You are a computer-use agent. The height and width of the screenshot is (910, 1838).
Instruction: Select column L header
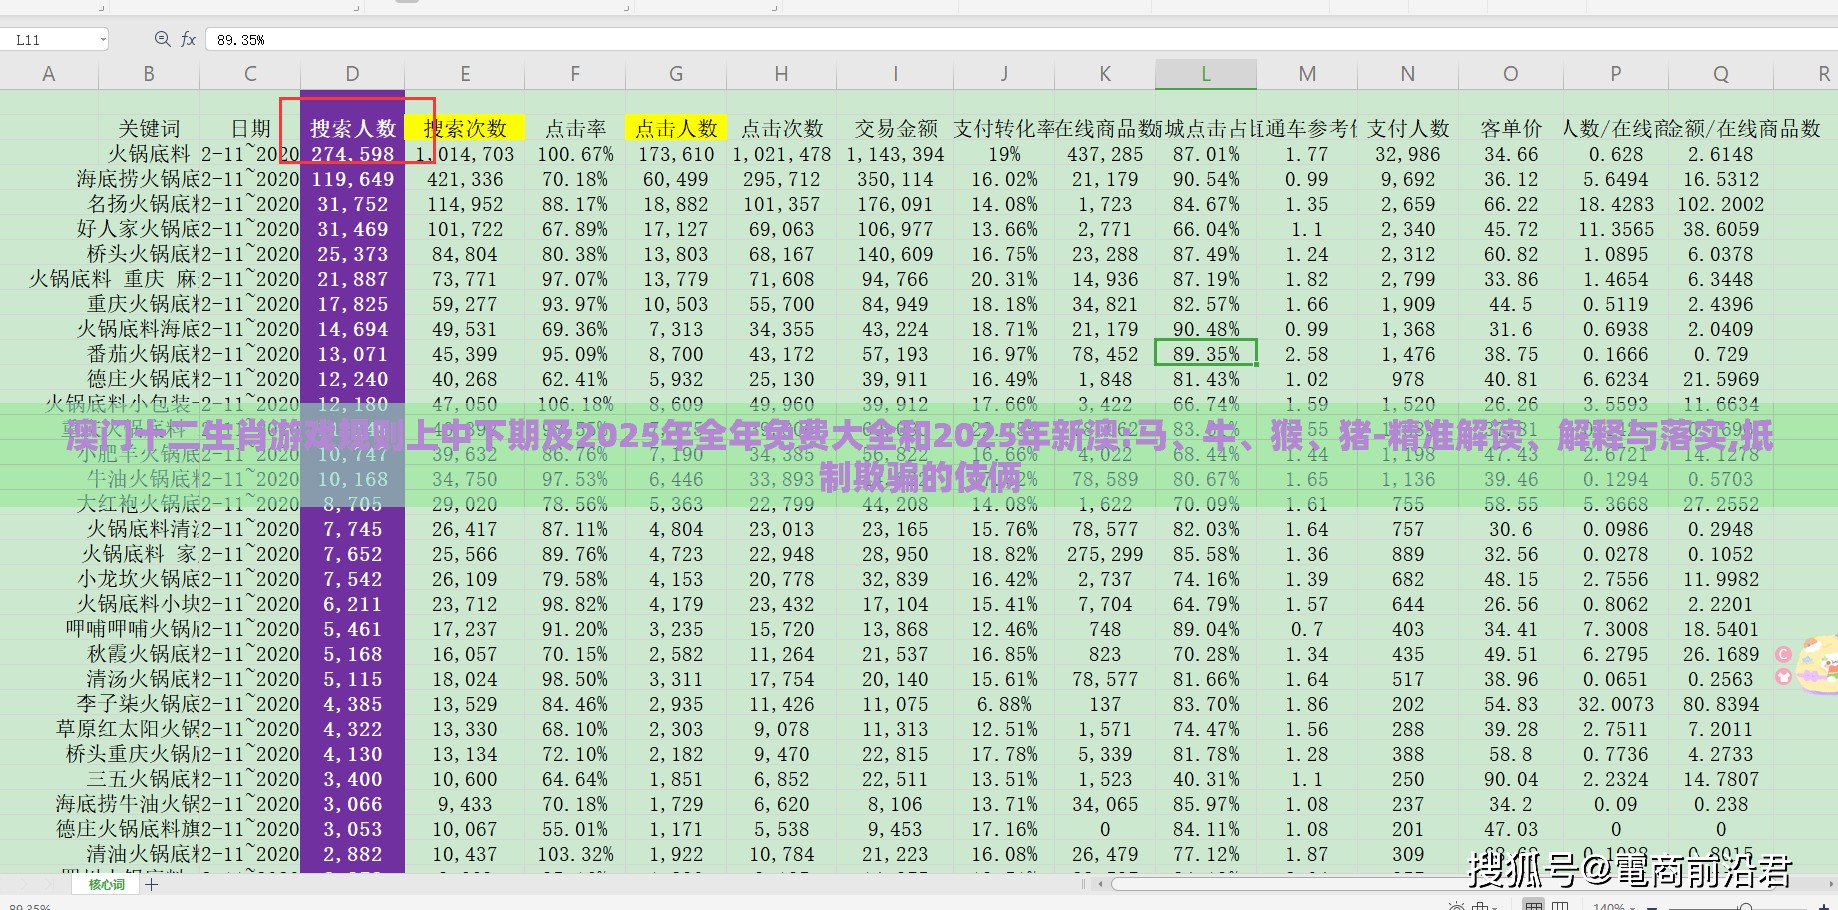[1206, 74]
